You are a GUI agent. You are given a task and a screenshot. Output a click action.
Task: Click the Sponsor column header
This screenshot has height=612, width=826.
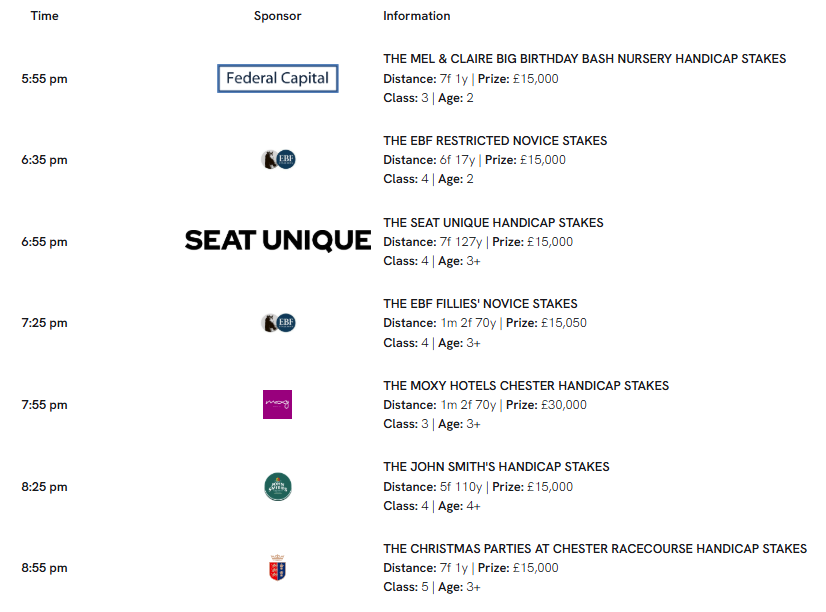coord(278,16)
